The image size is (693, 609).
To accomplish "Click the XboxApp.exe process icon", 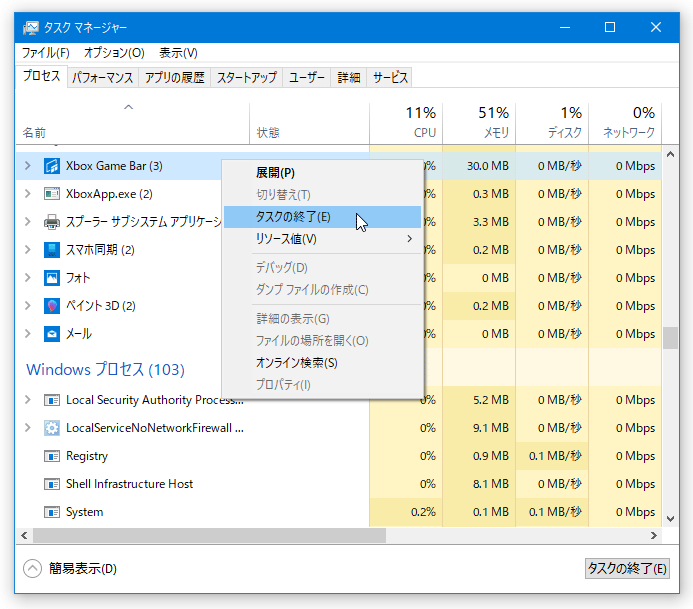I will (x=52, y=194).
